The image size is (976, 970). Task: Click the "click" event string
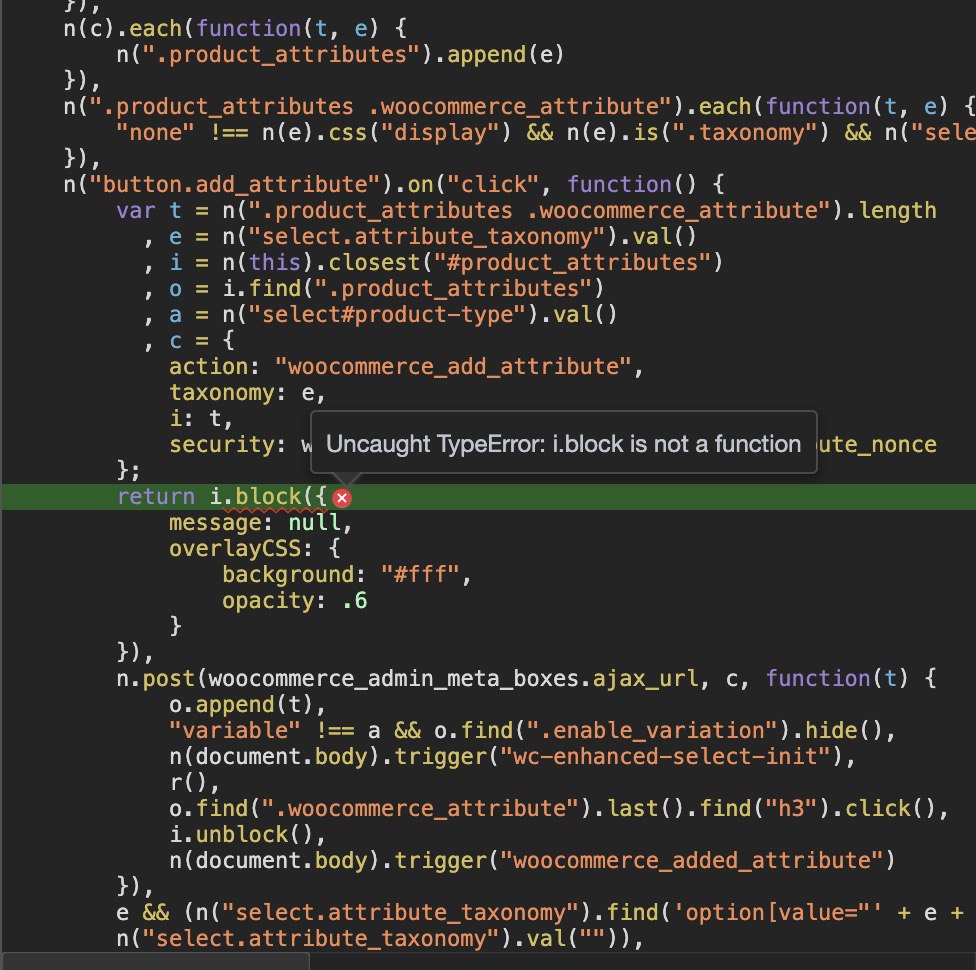click(493, 185)
